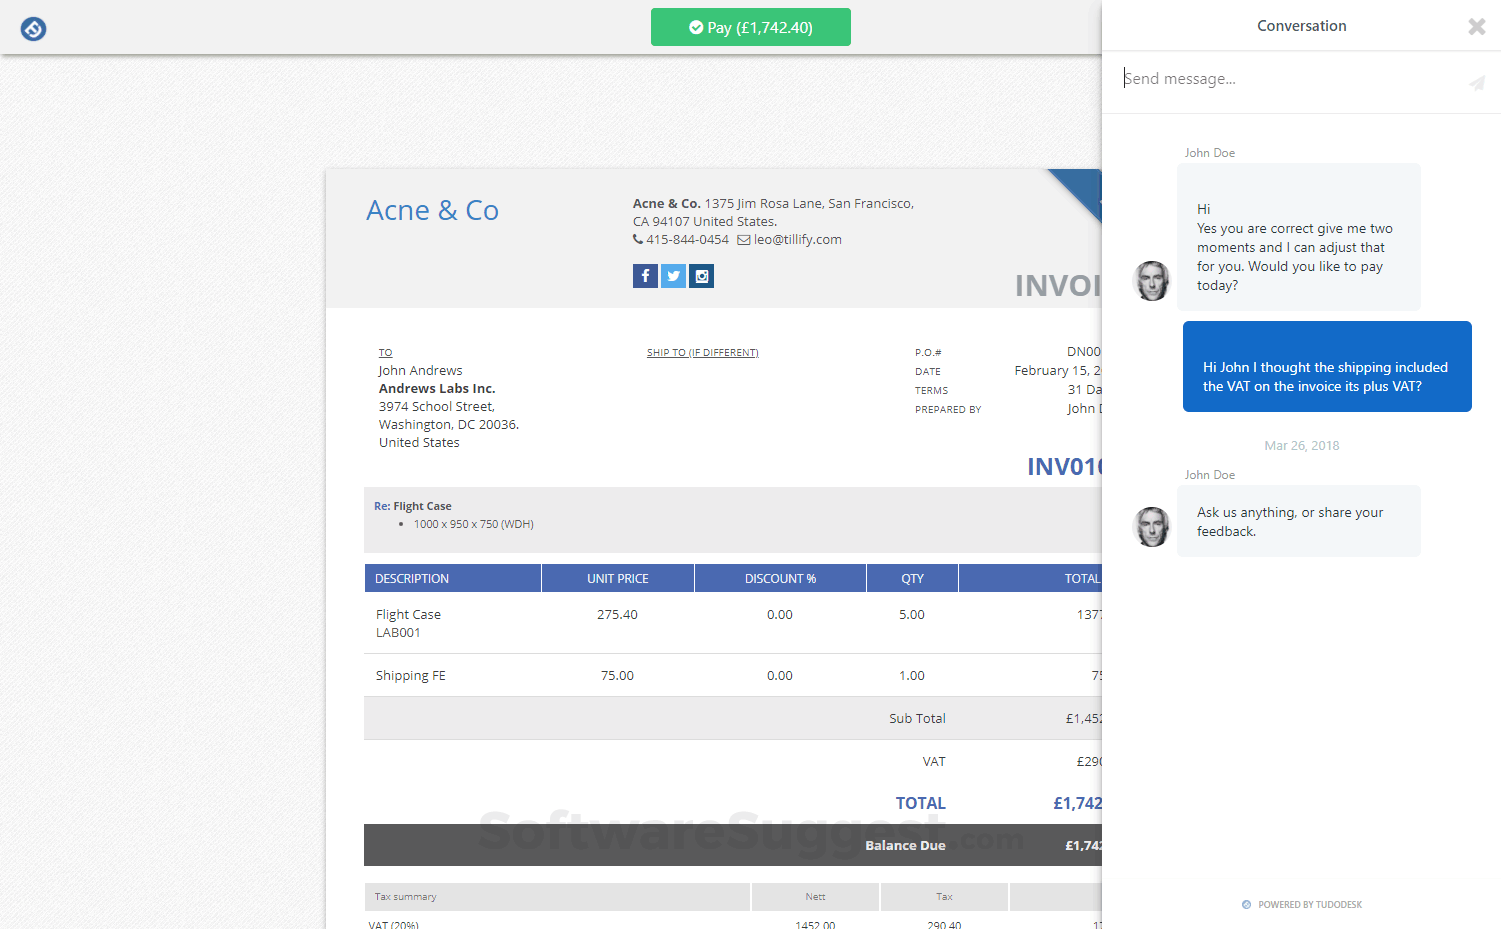Select the DESCRIPTION column header

pos(453,578)
